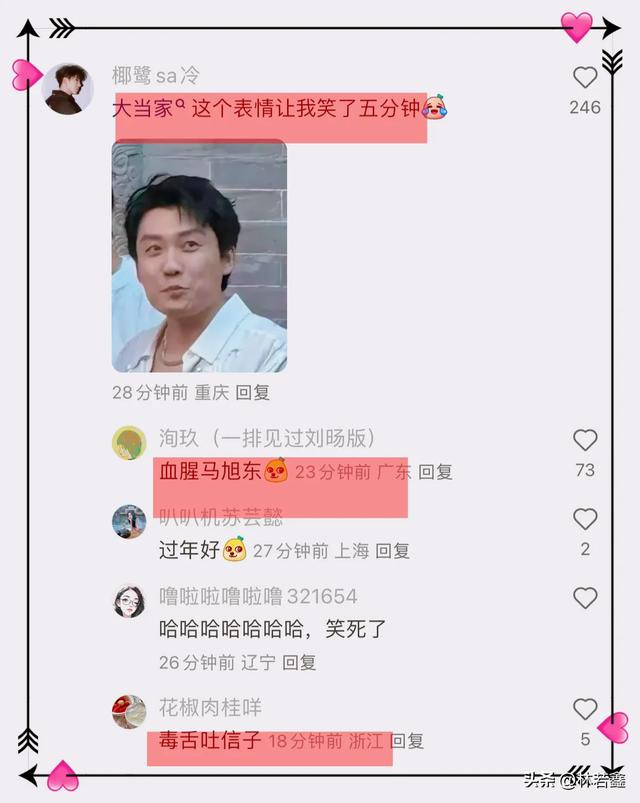Open username 椰鹭 sa 冷
The image size is (640, 803).
point(156,75)
